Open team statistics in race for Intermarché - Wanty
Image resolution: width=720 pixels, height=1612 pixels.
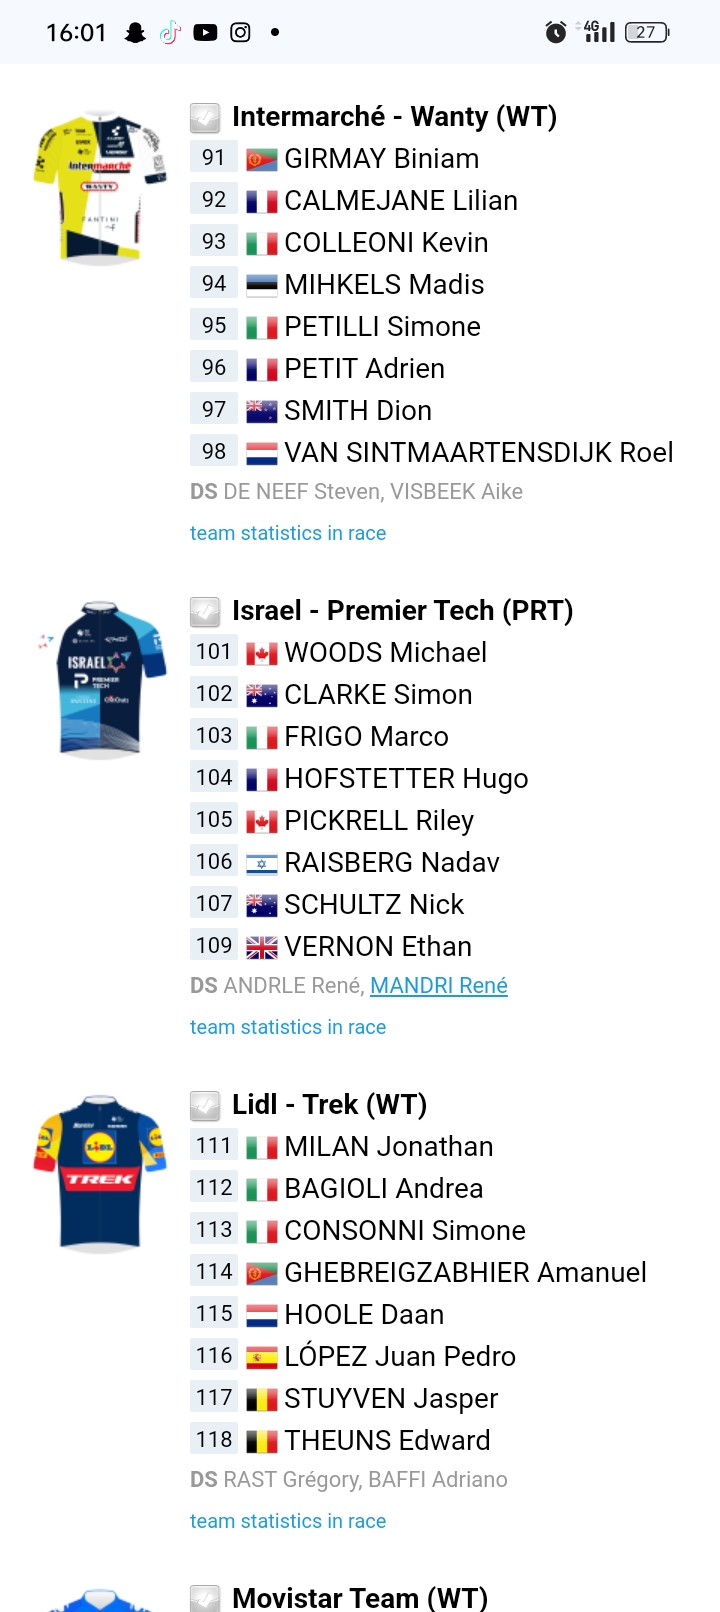(288, 533)
